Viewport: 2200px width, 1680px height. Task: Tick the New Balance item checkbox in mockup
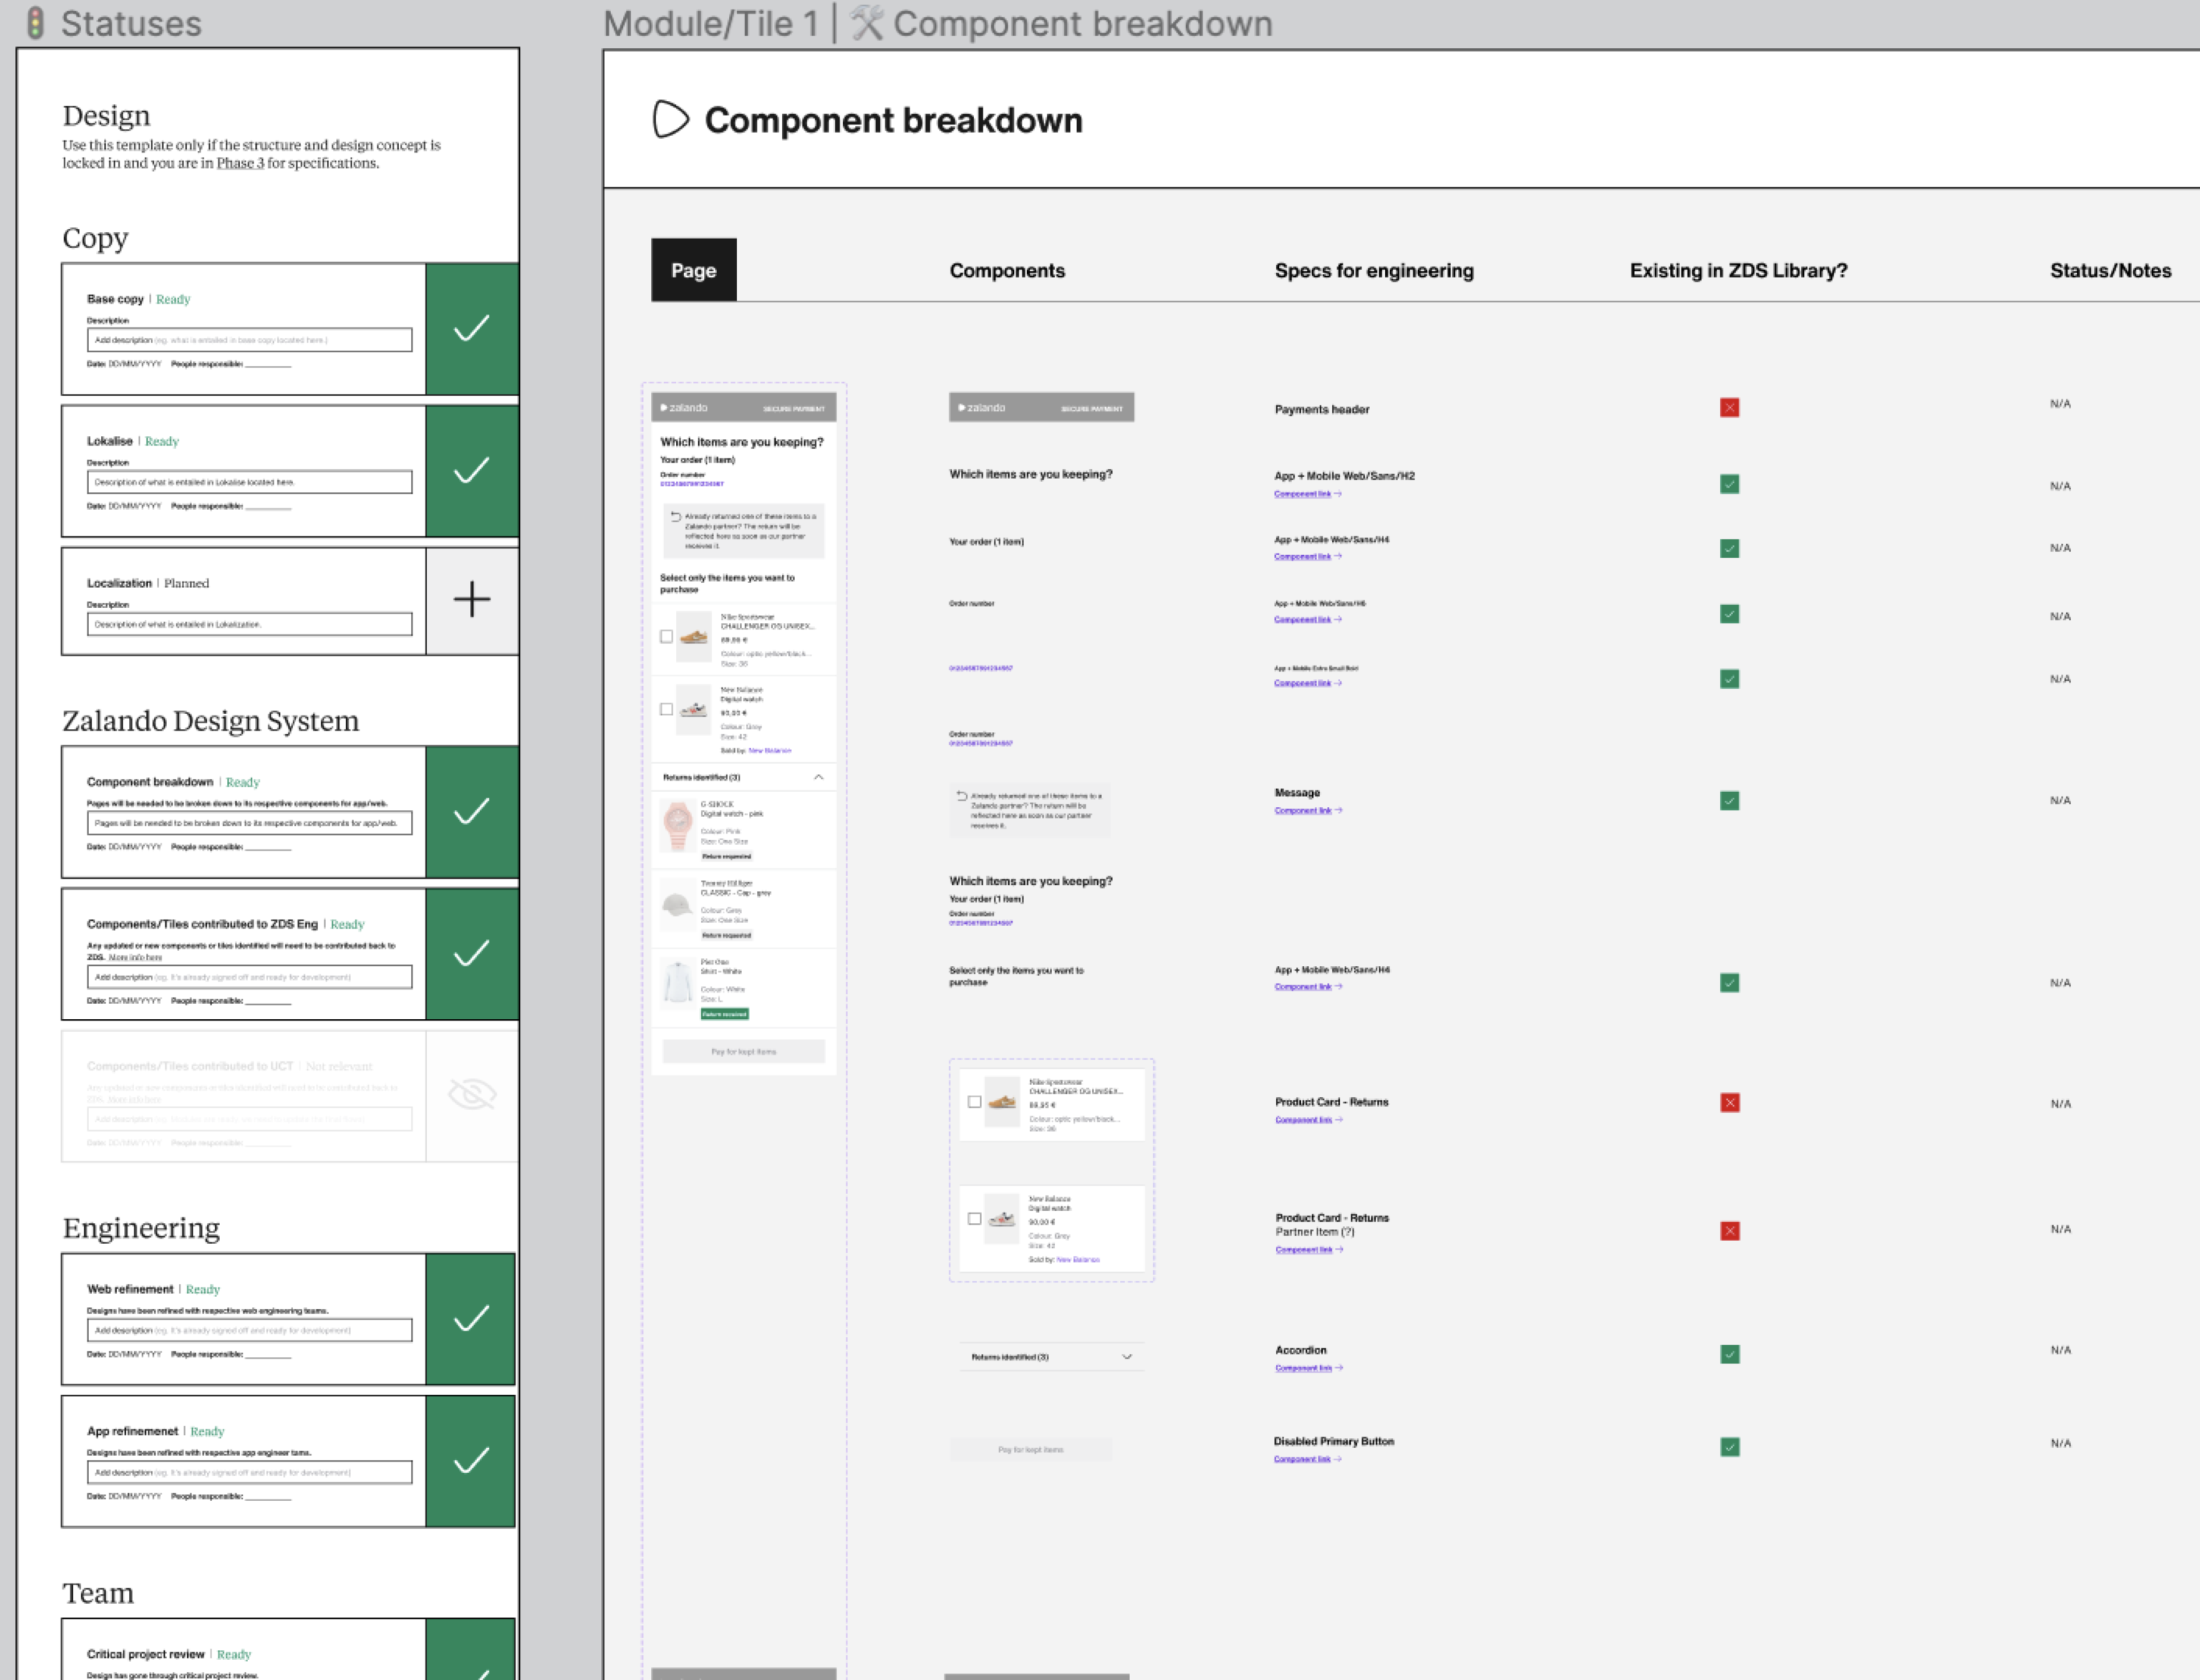coord(667,710)
